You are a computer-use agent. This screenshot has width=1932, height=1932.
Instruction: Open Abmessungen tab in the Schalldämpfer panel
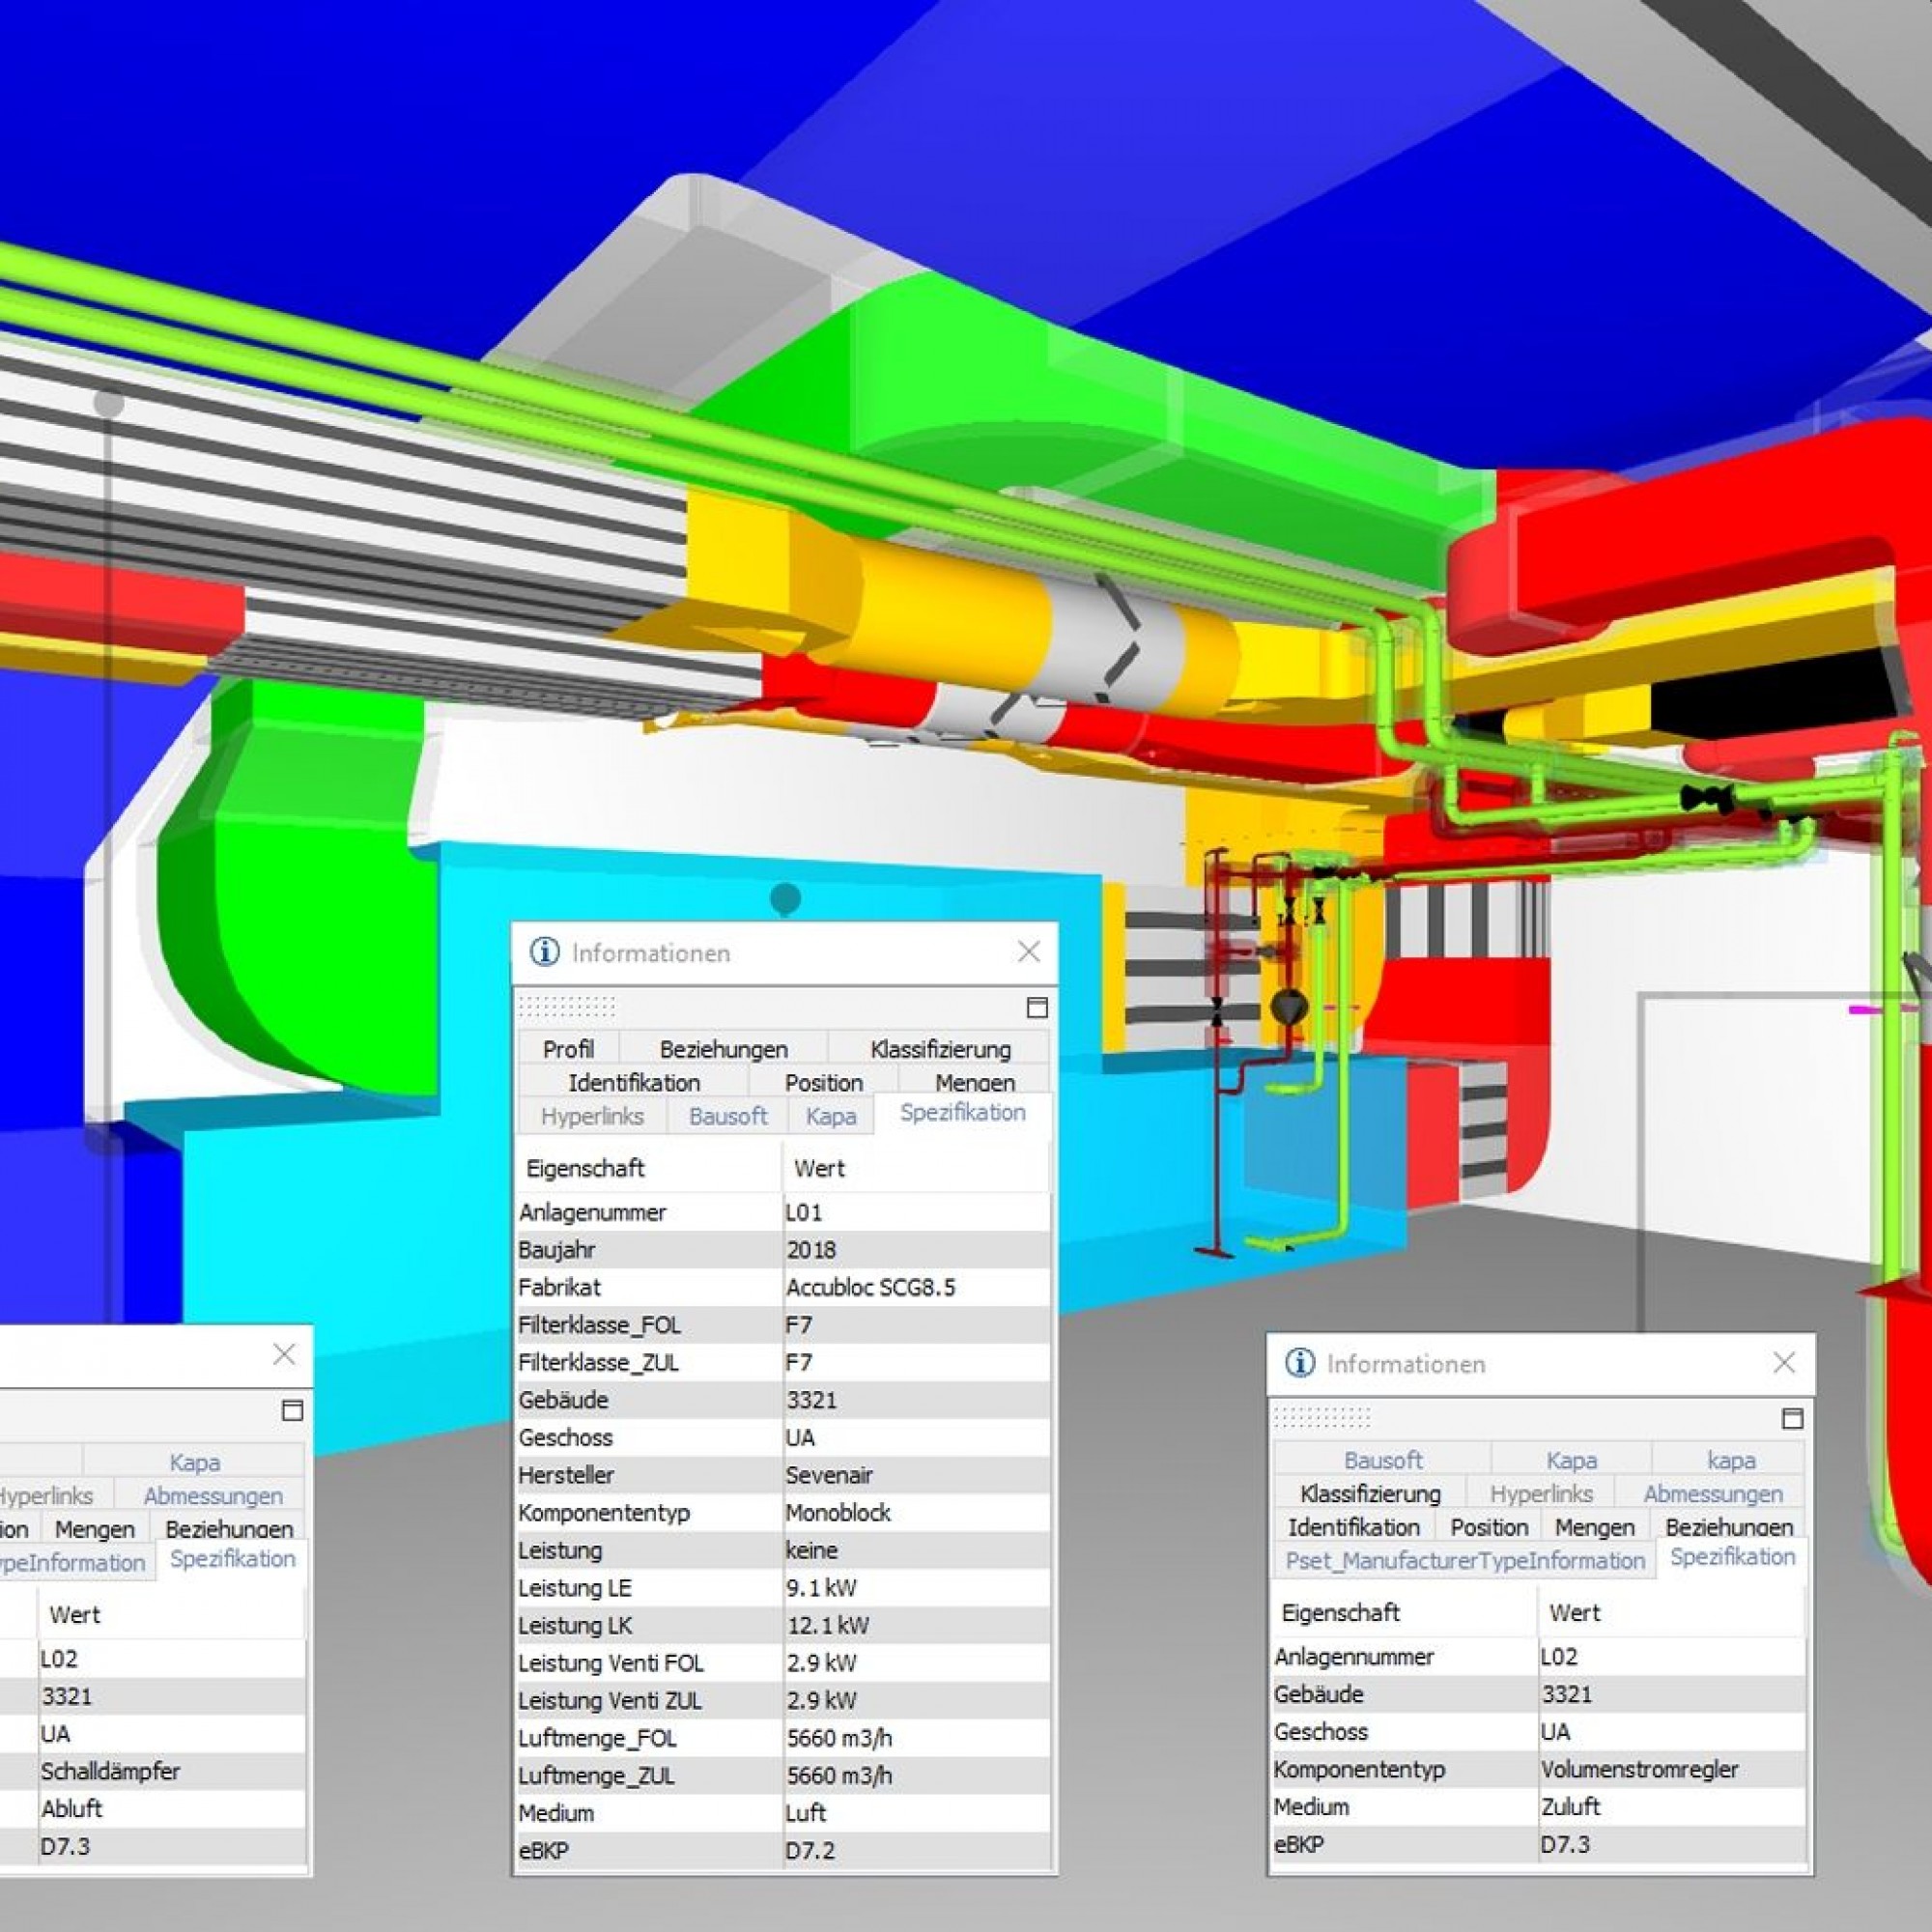213,1496
